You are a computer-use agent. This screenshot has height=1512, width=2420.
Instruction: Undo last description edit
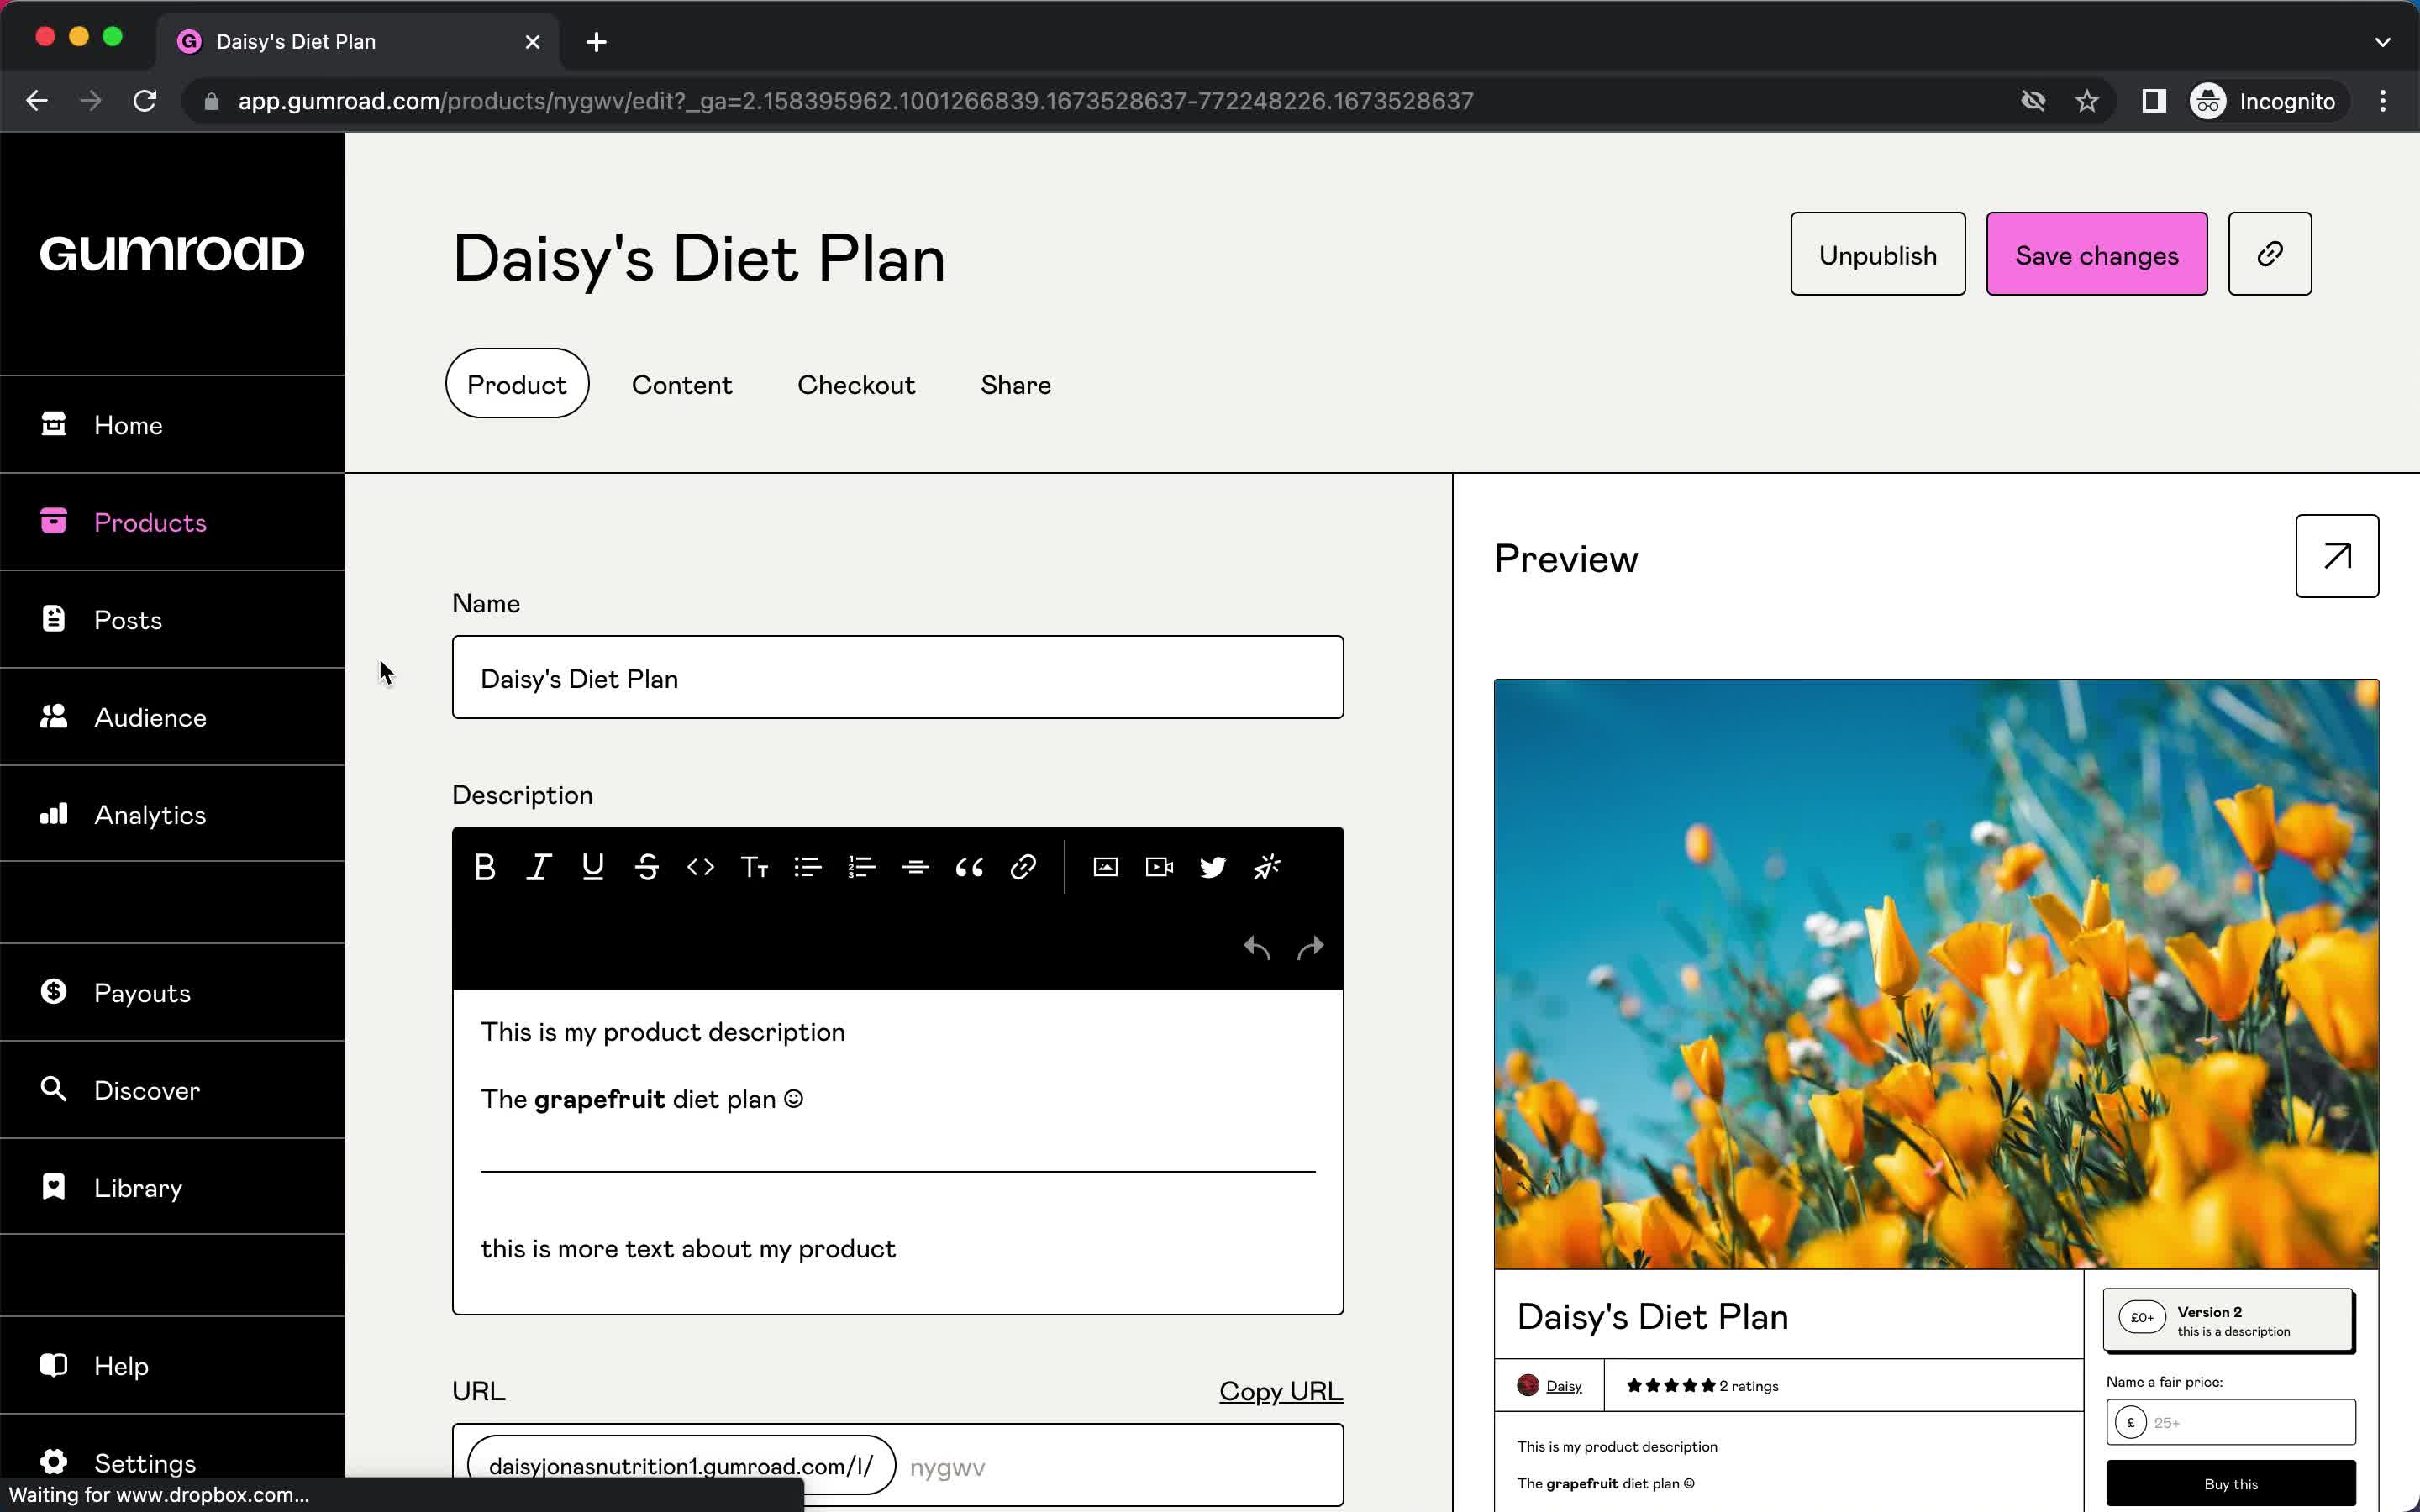coord(1256,946)
